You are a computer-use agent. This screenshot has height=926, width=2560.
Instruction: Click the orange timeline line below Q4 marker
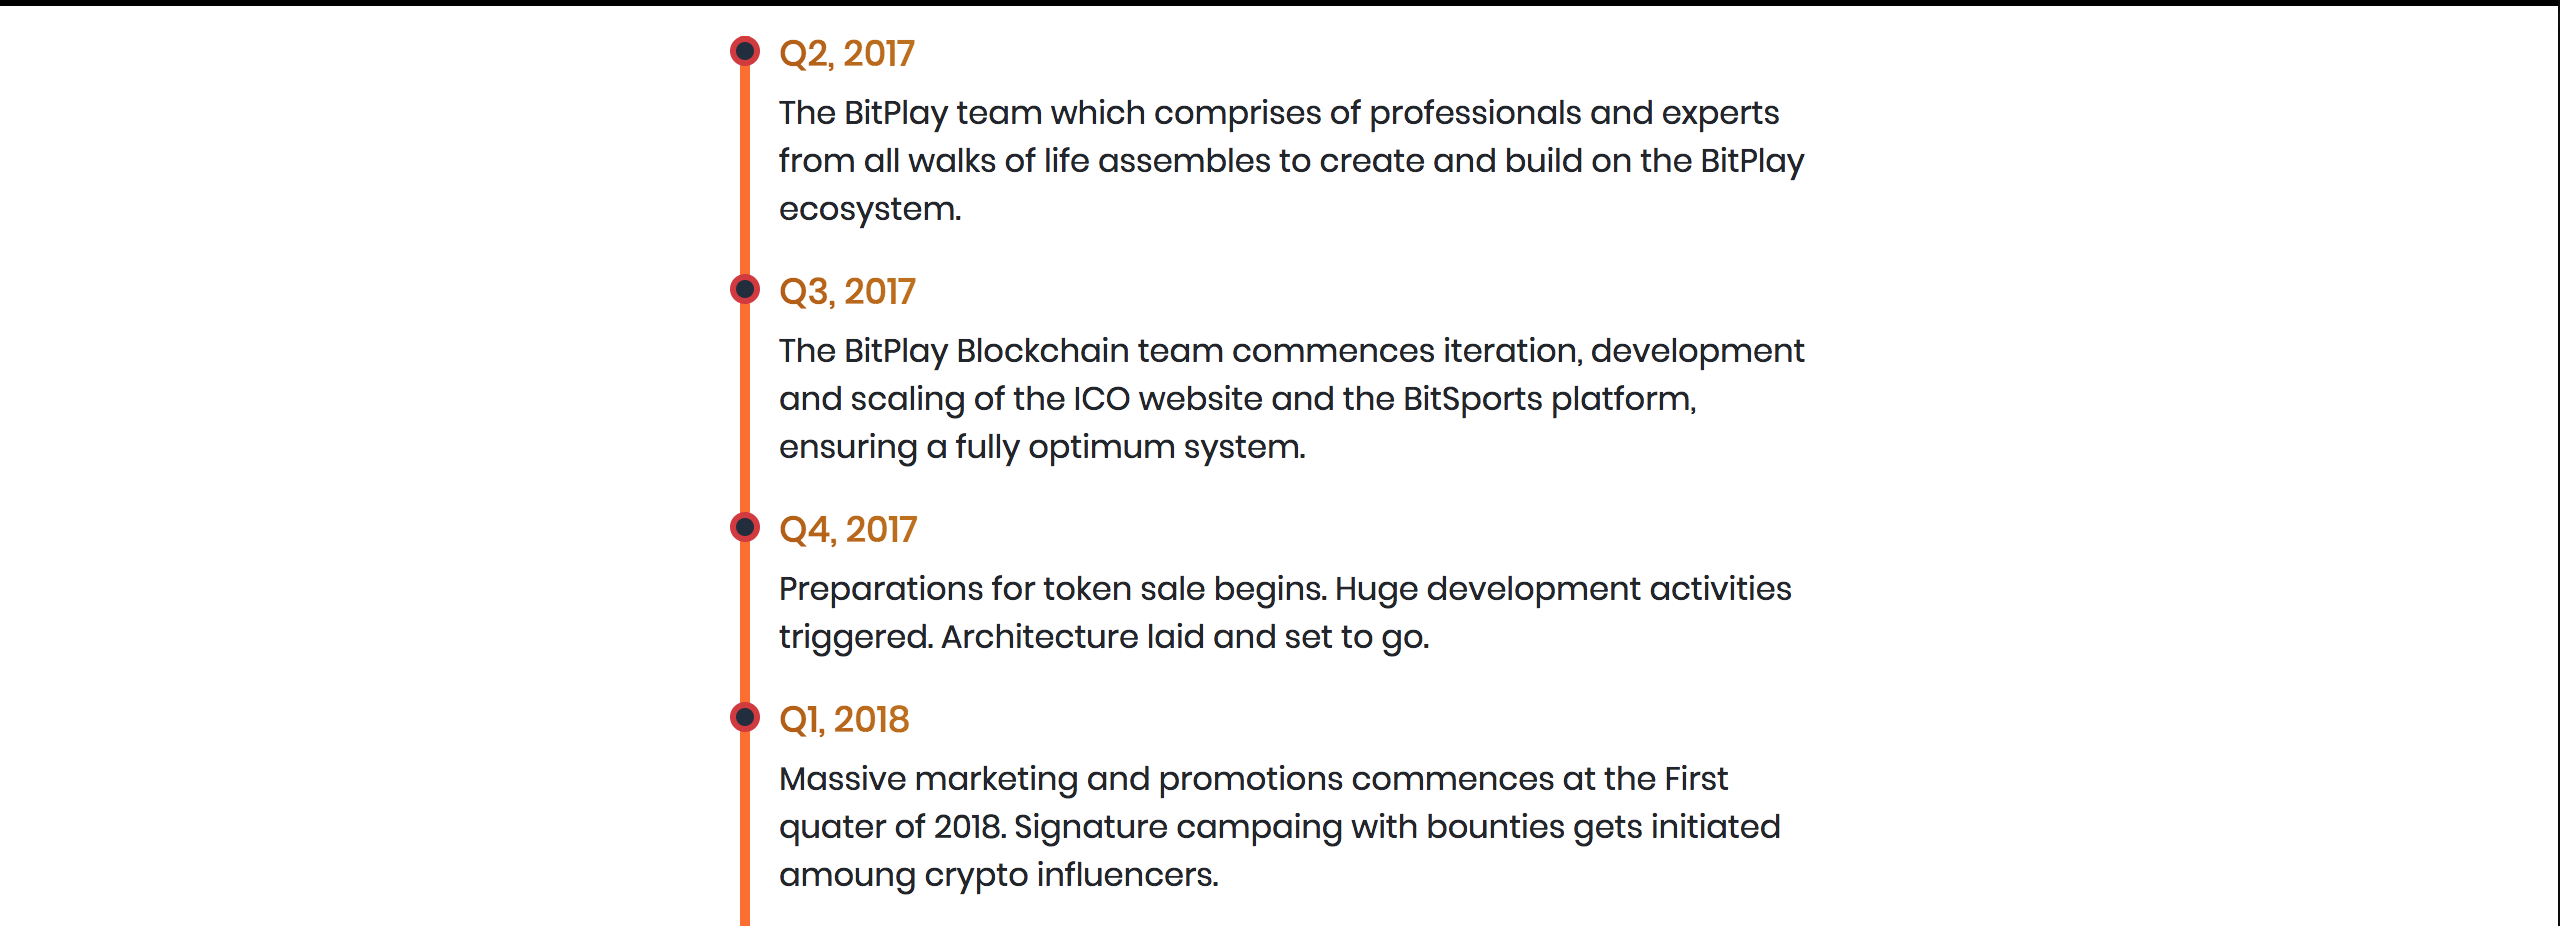(x=745, y=622)
